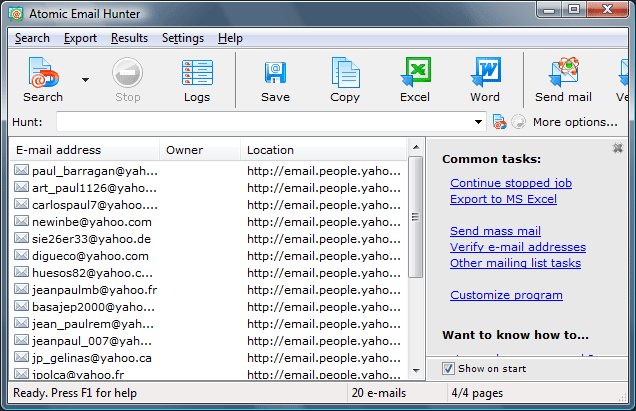Click the grey stop icon beside Hunt field
Viewport: 636px width, 411px height.
point(518,122)
